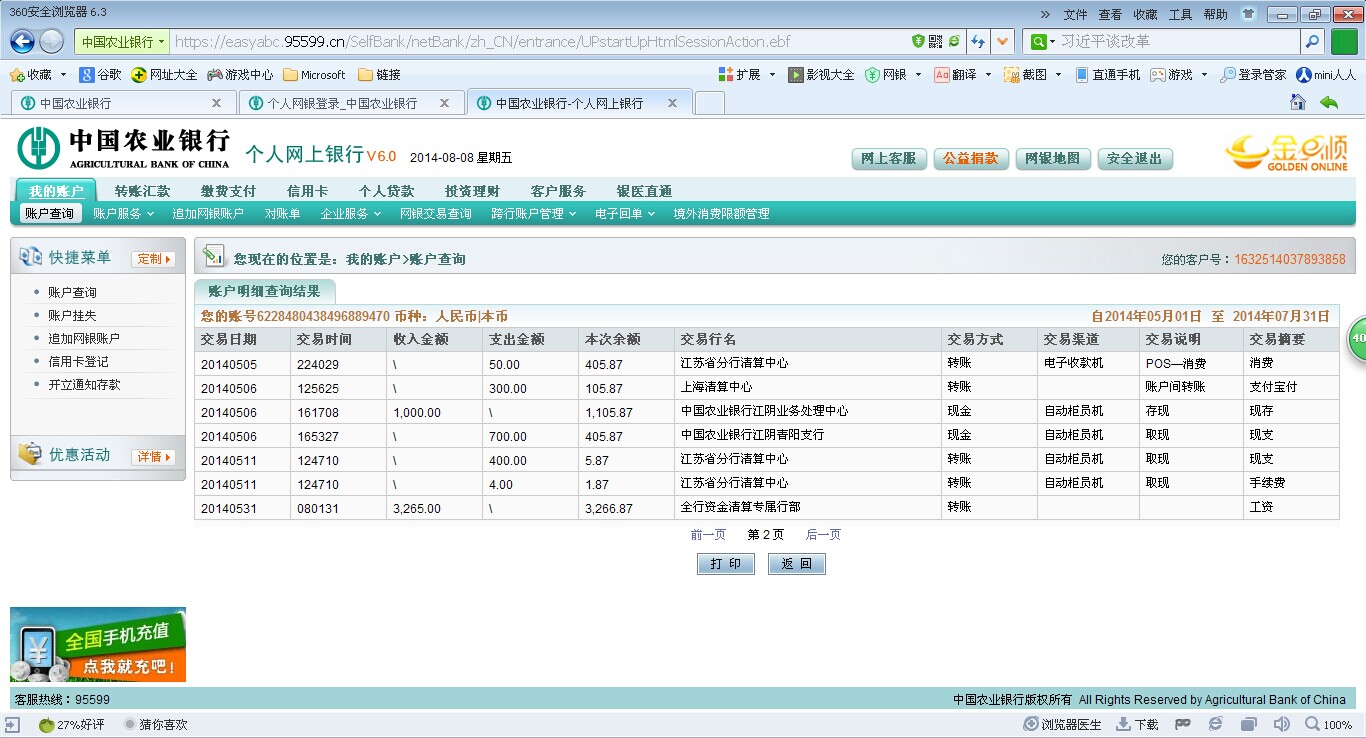Open the 跨行账户管理 dropdown

pyautogui.click(x=533, y=213)
